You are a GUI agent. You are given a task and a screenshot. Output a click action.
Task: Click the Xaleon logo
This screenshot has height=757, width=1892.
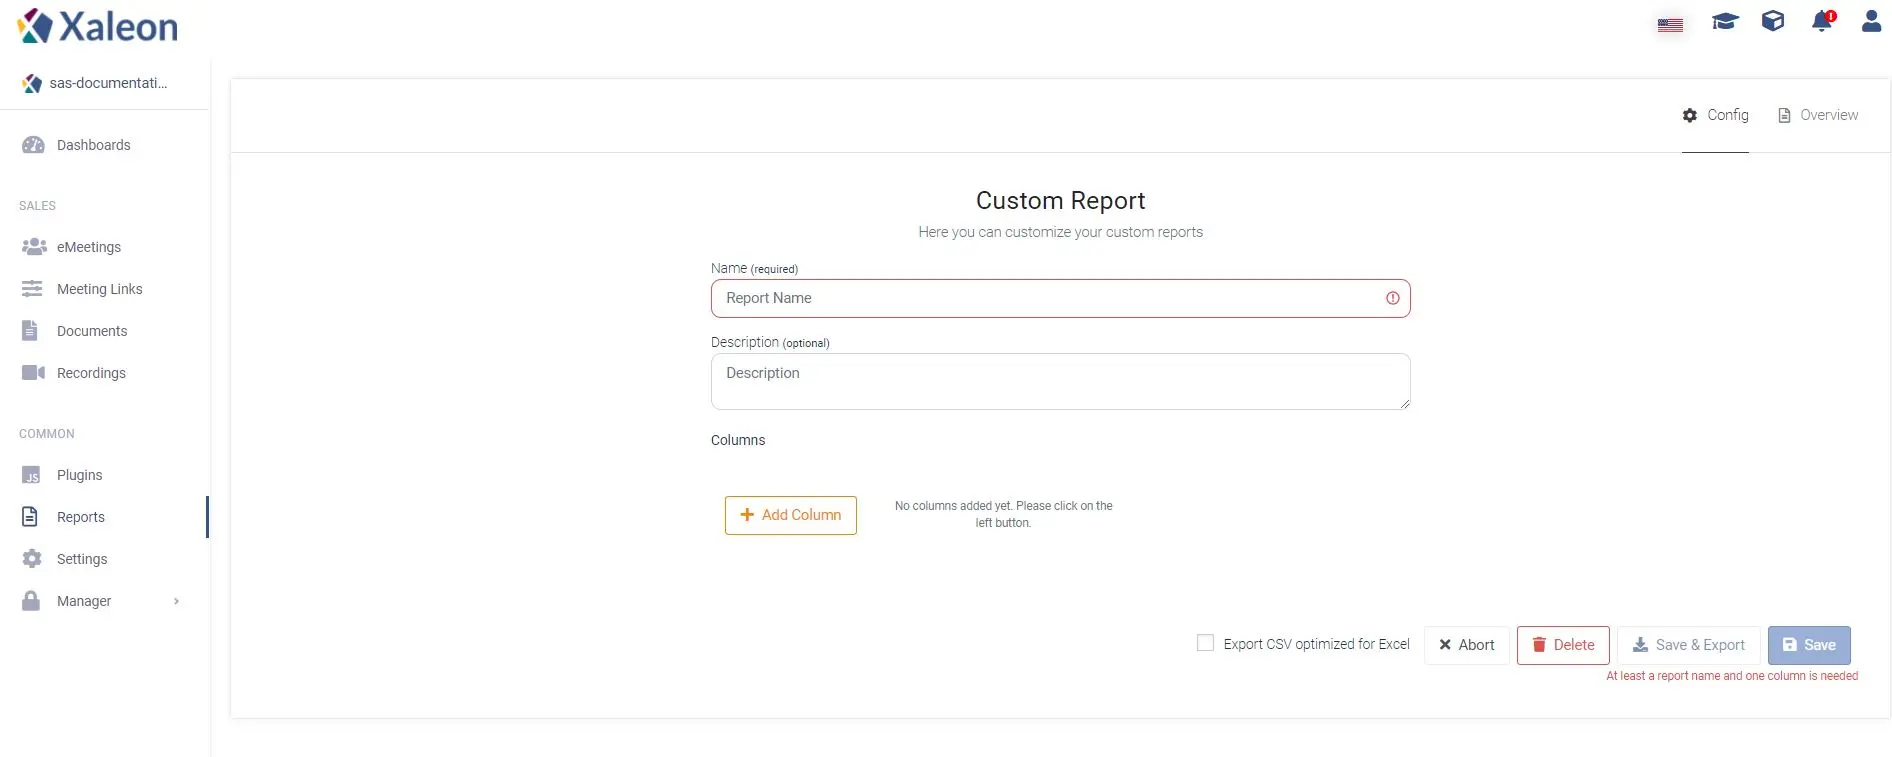click(x=97, y=27)
